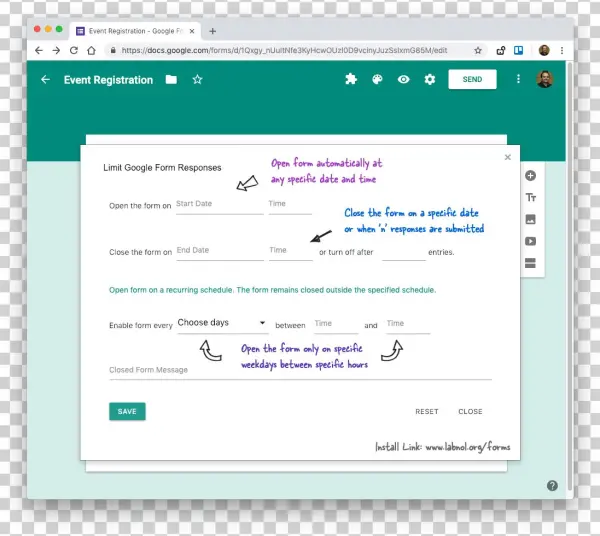Open the Forms more options menu

tap(518, 80)
